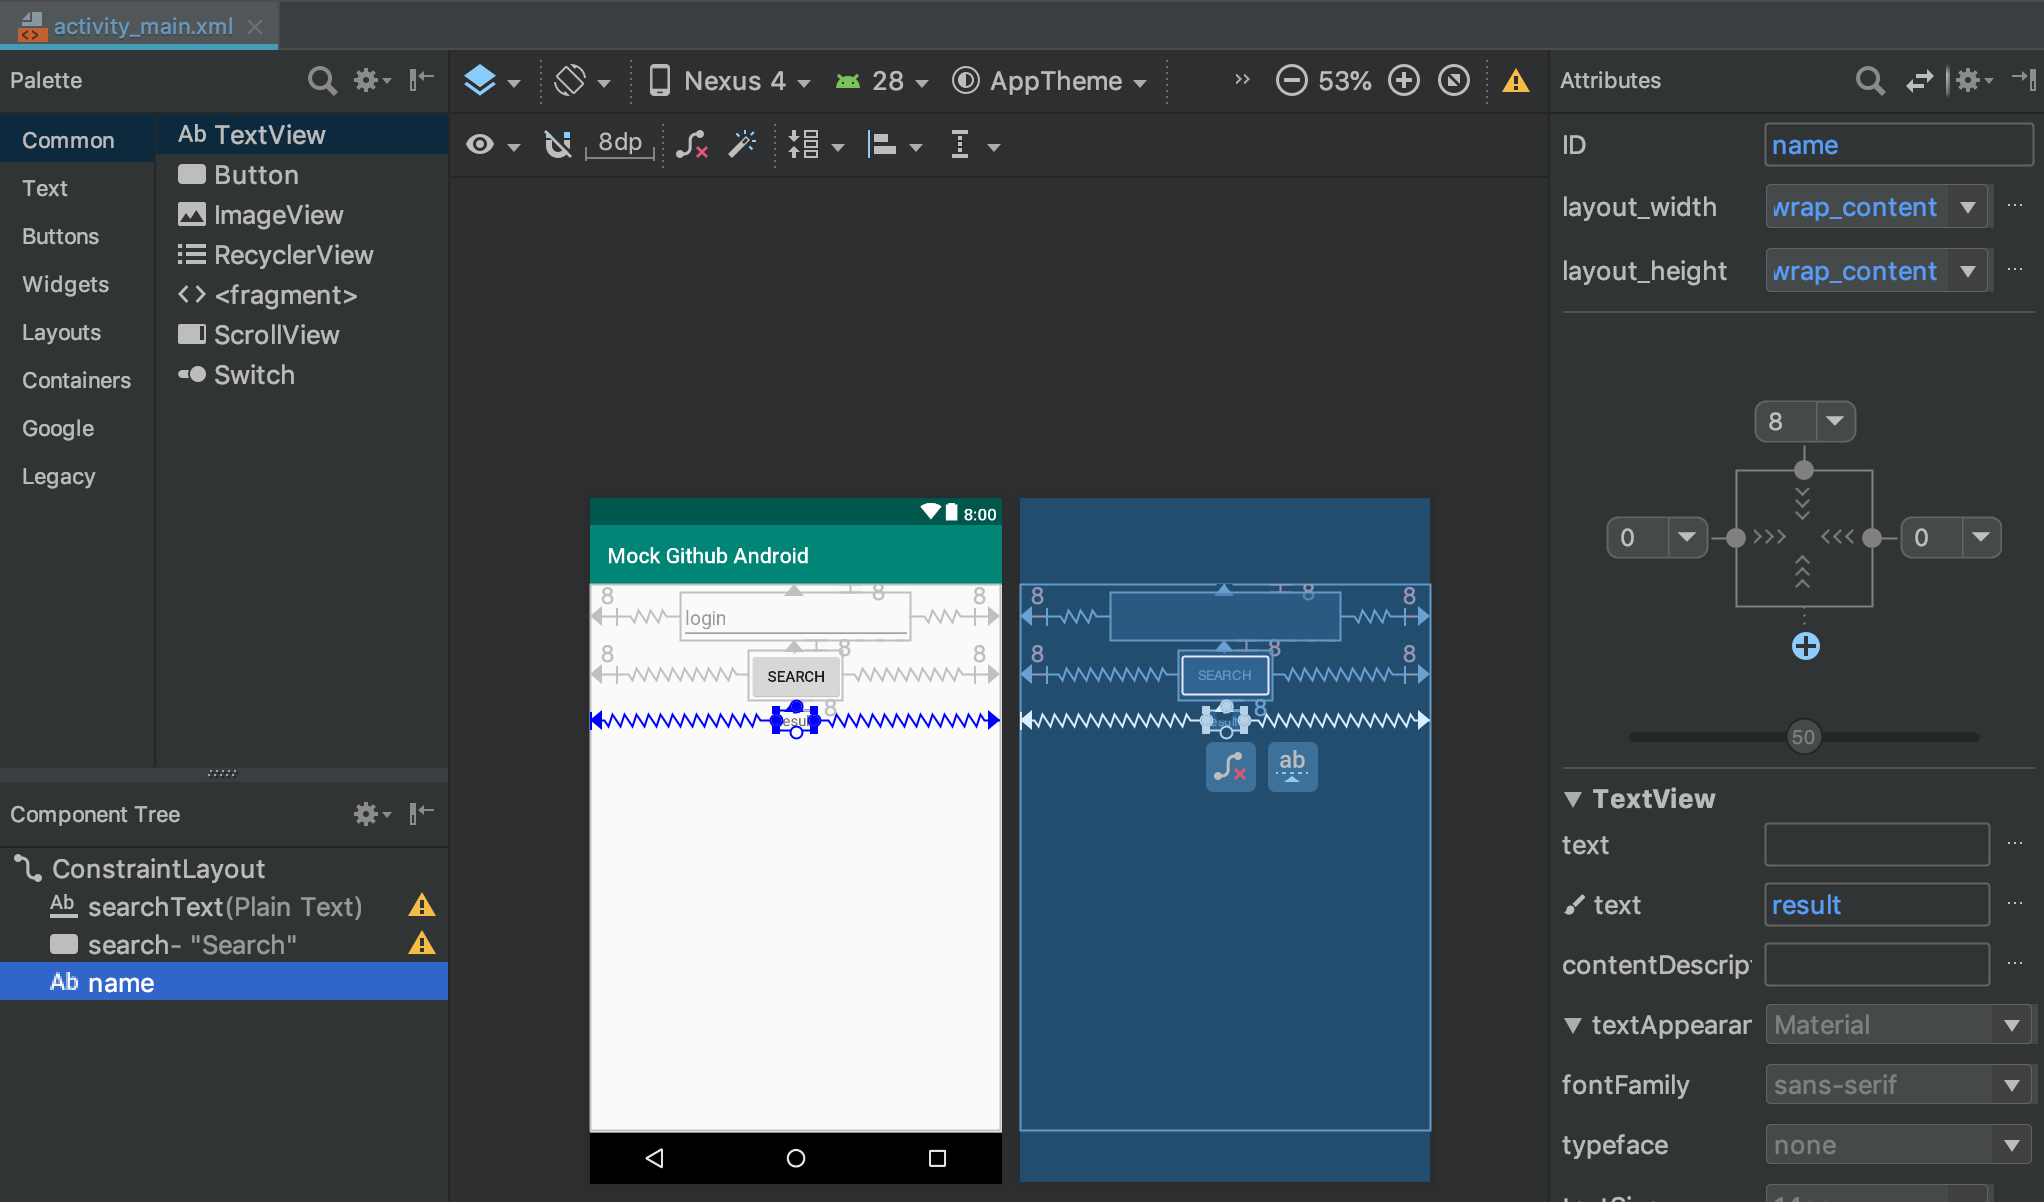Open the right margin 0 dropdown
The height and width of the screenshot is (1202, 2044).
point(1981,537)
